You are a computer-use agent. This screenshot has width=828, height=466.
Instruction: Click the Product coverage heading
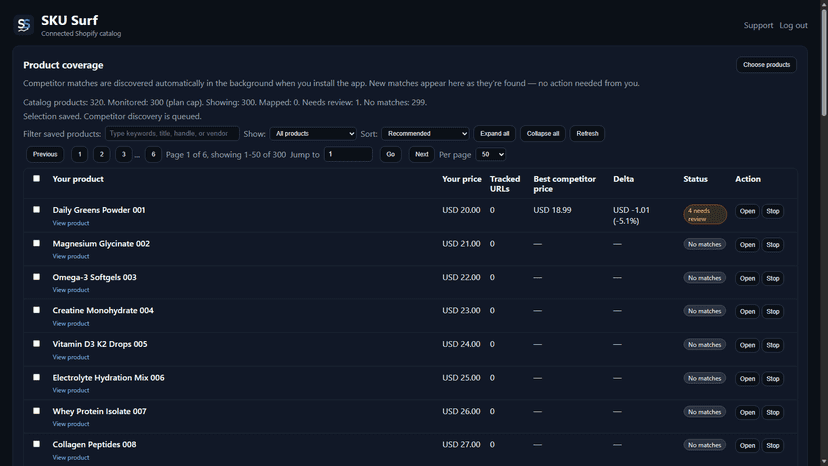click(63, 65)
